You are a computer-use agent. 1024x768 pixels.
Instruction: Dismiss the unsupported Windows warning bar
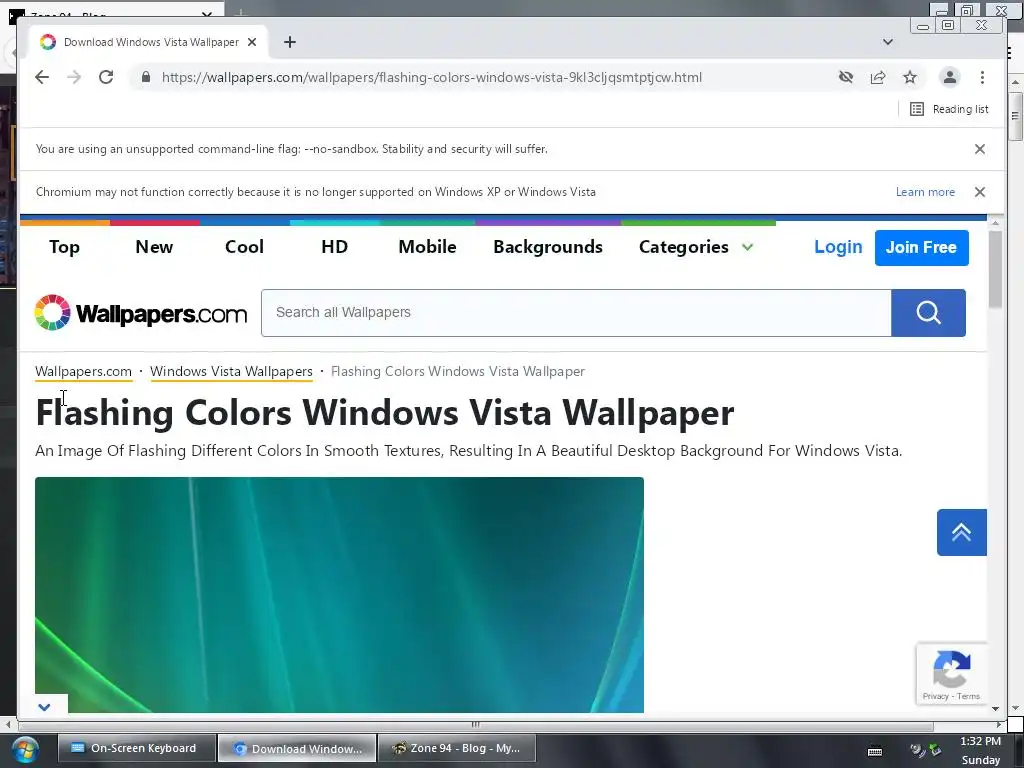click(x=980, y=192)
